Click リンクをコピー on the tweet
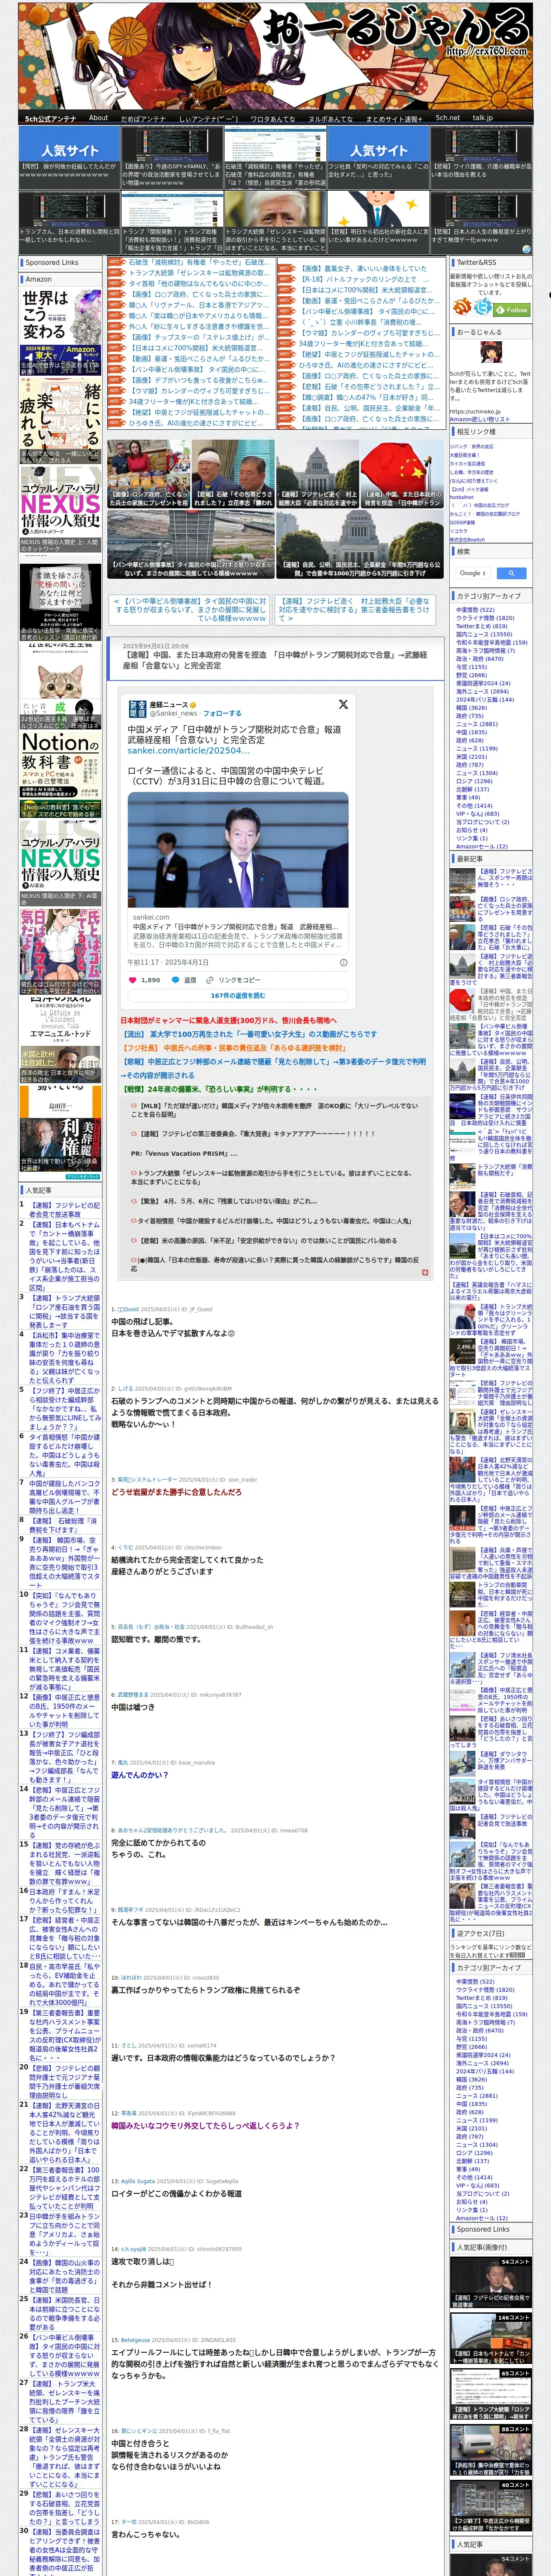Screen dimensions: 551x2576 point(233,980)
